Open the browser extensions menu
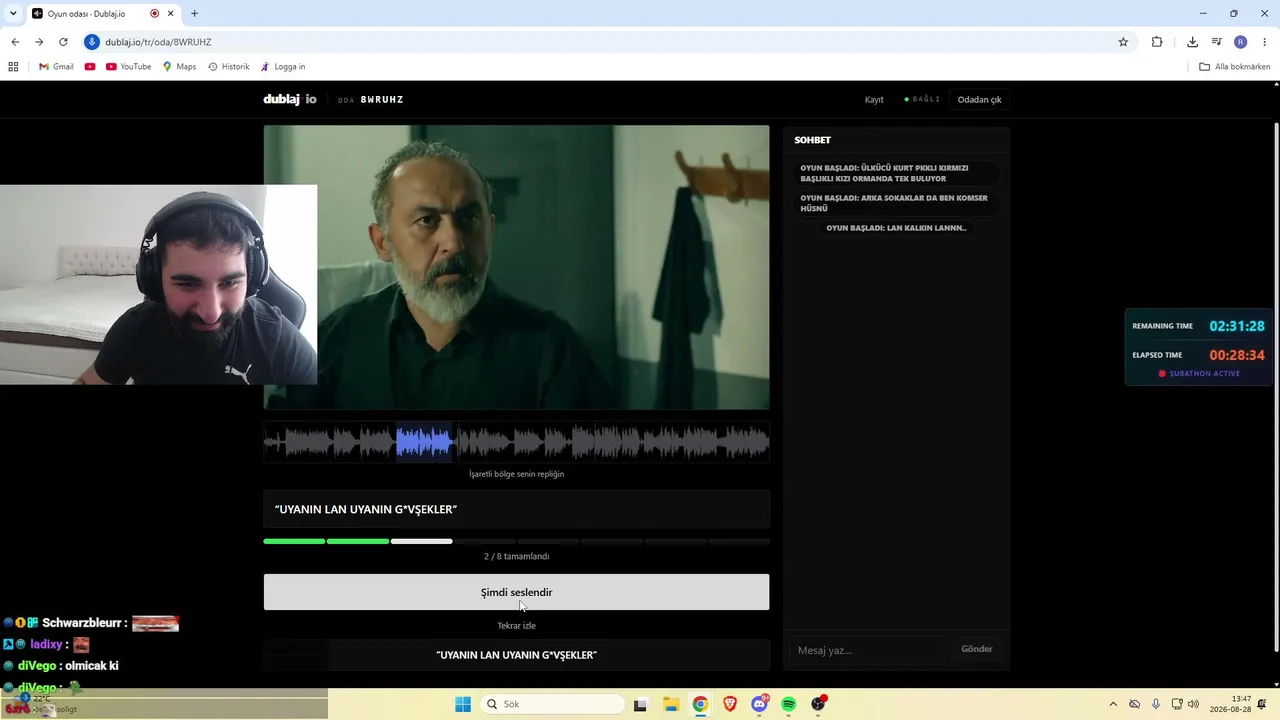1280x720 pixels. coord(1157,42)
